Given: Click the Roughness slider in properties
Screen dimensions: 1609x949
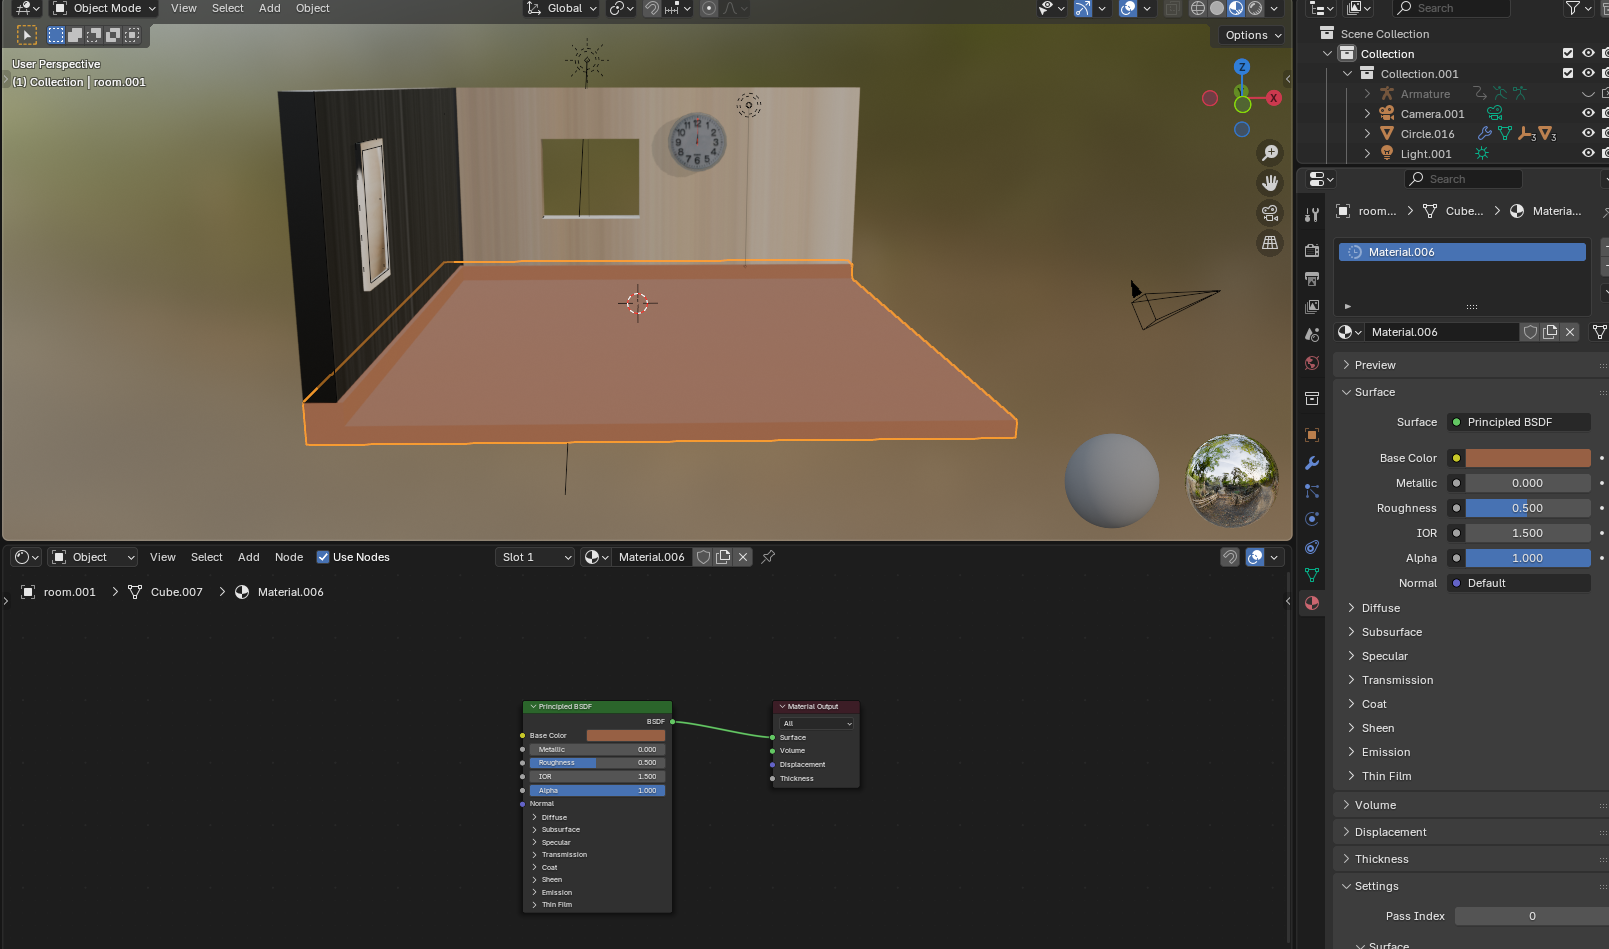Looking at the screenshot, I should coord(1528,508).
